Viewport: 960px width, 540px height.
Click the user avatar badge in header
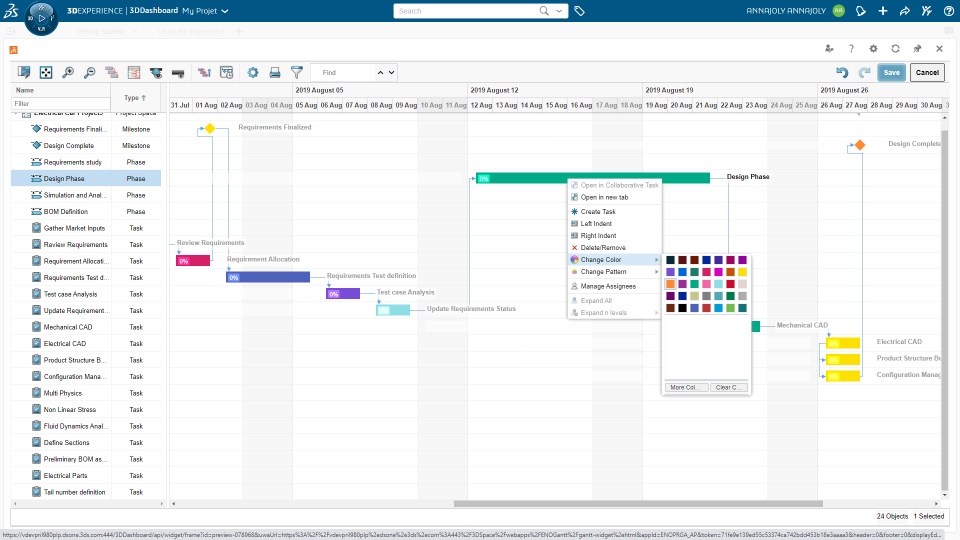click(839, 11)
